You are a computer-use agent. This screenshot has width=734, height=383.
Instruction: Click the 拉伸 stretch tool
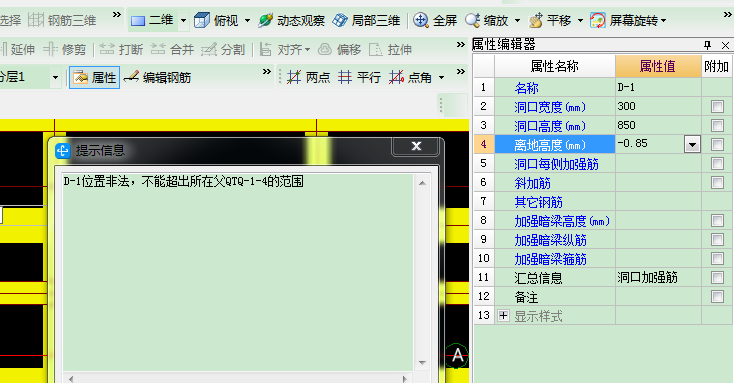tap(390, 49)
